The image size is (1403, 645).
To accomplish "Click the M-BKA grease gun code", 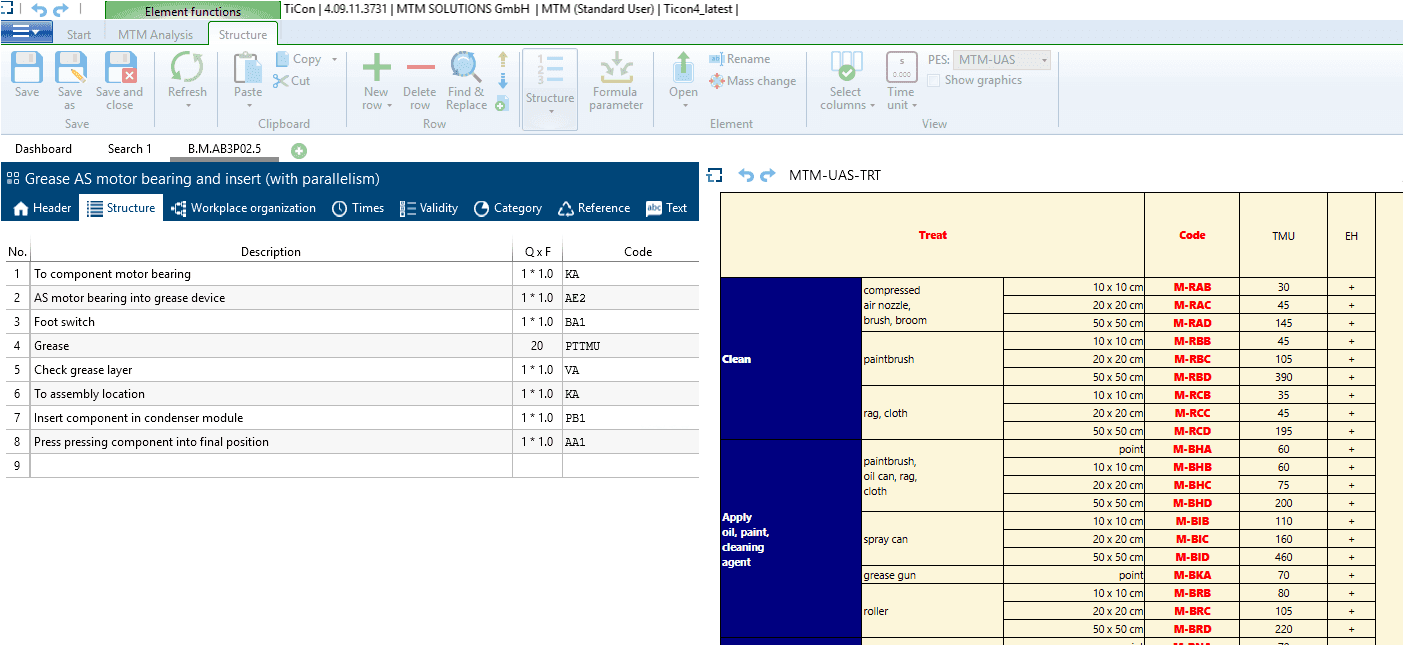I will (x=1192, y=575).
